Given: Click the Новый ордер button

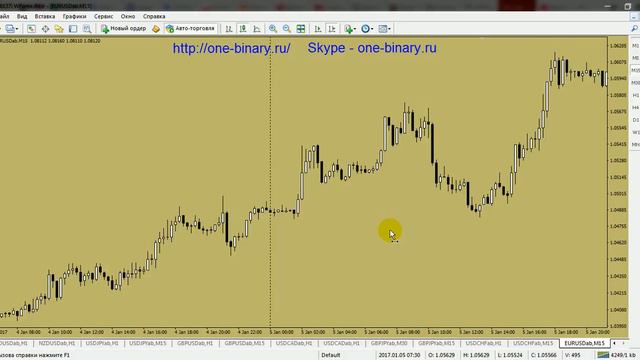Looking at the screenshot, I should pyautogui.click(x=124, y=29).
